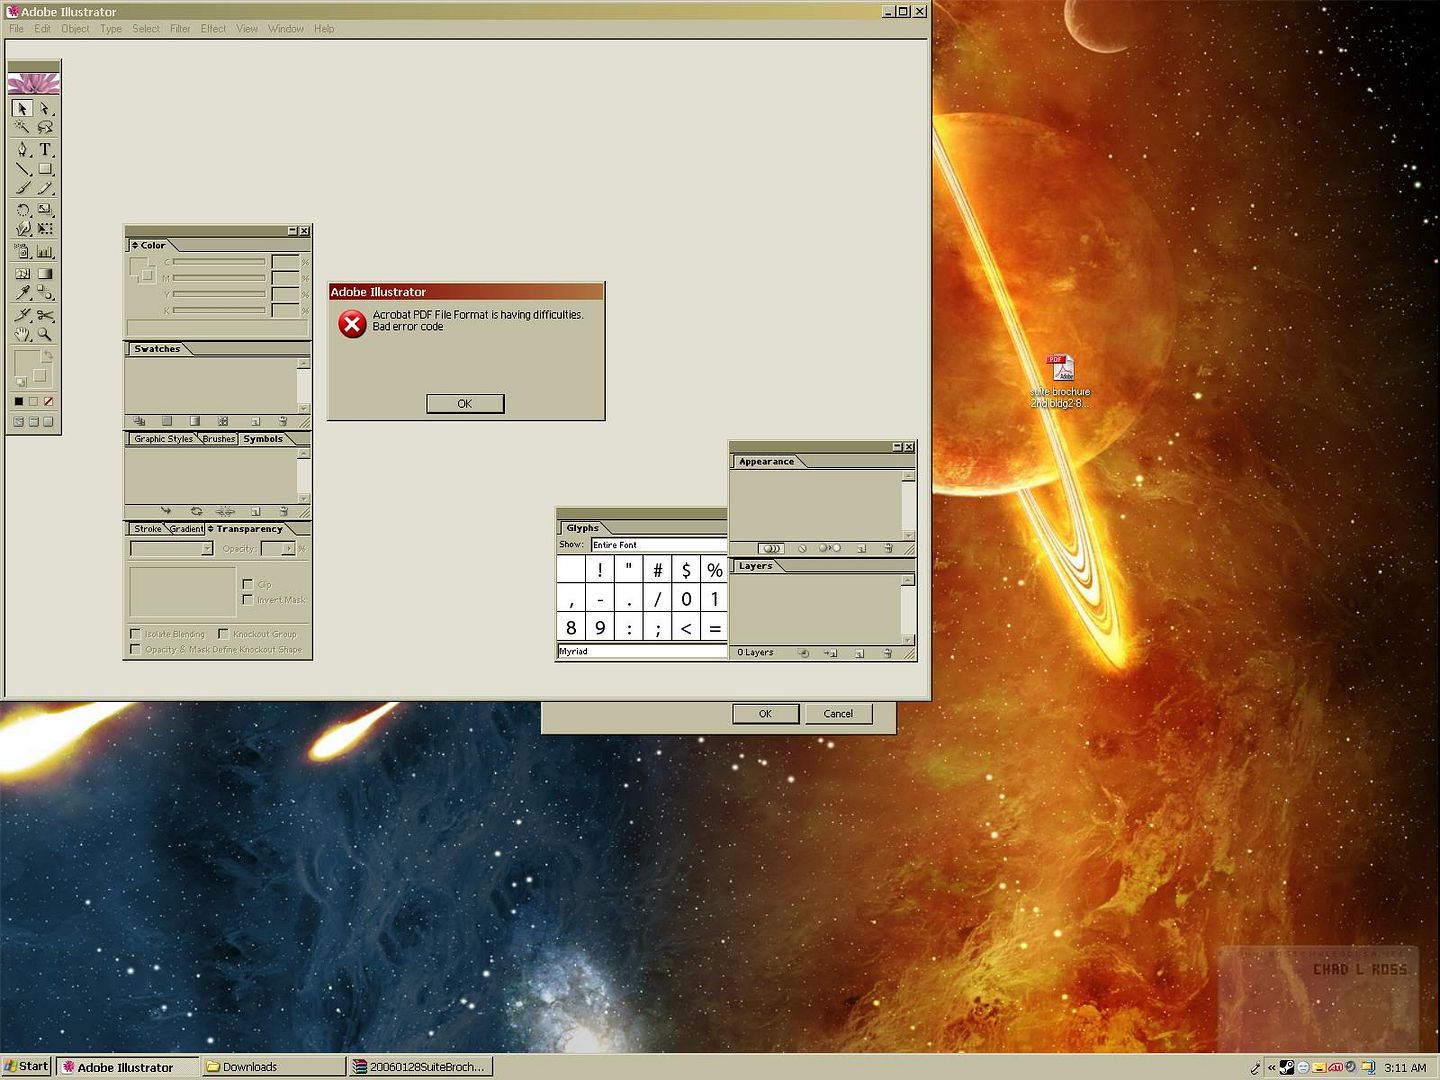Open the Opacity slider arrow
The height and width of the screenshot is (1080, 1440).
point(289,548)
